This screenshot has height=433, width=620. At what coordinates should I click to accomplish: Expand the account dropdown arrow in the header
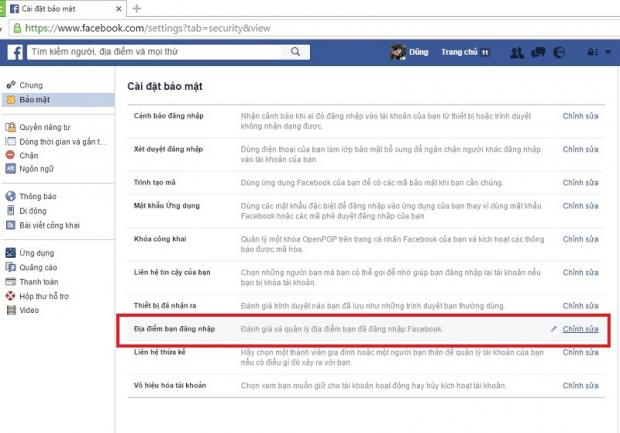(x=609, y=52)
